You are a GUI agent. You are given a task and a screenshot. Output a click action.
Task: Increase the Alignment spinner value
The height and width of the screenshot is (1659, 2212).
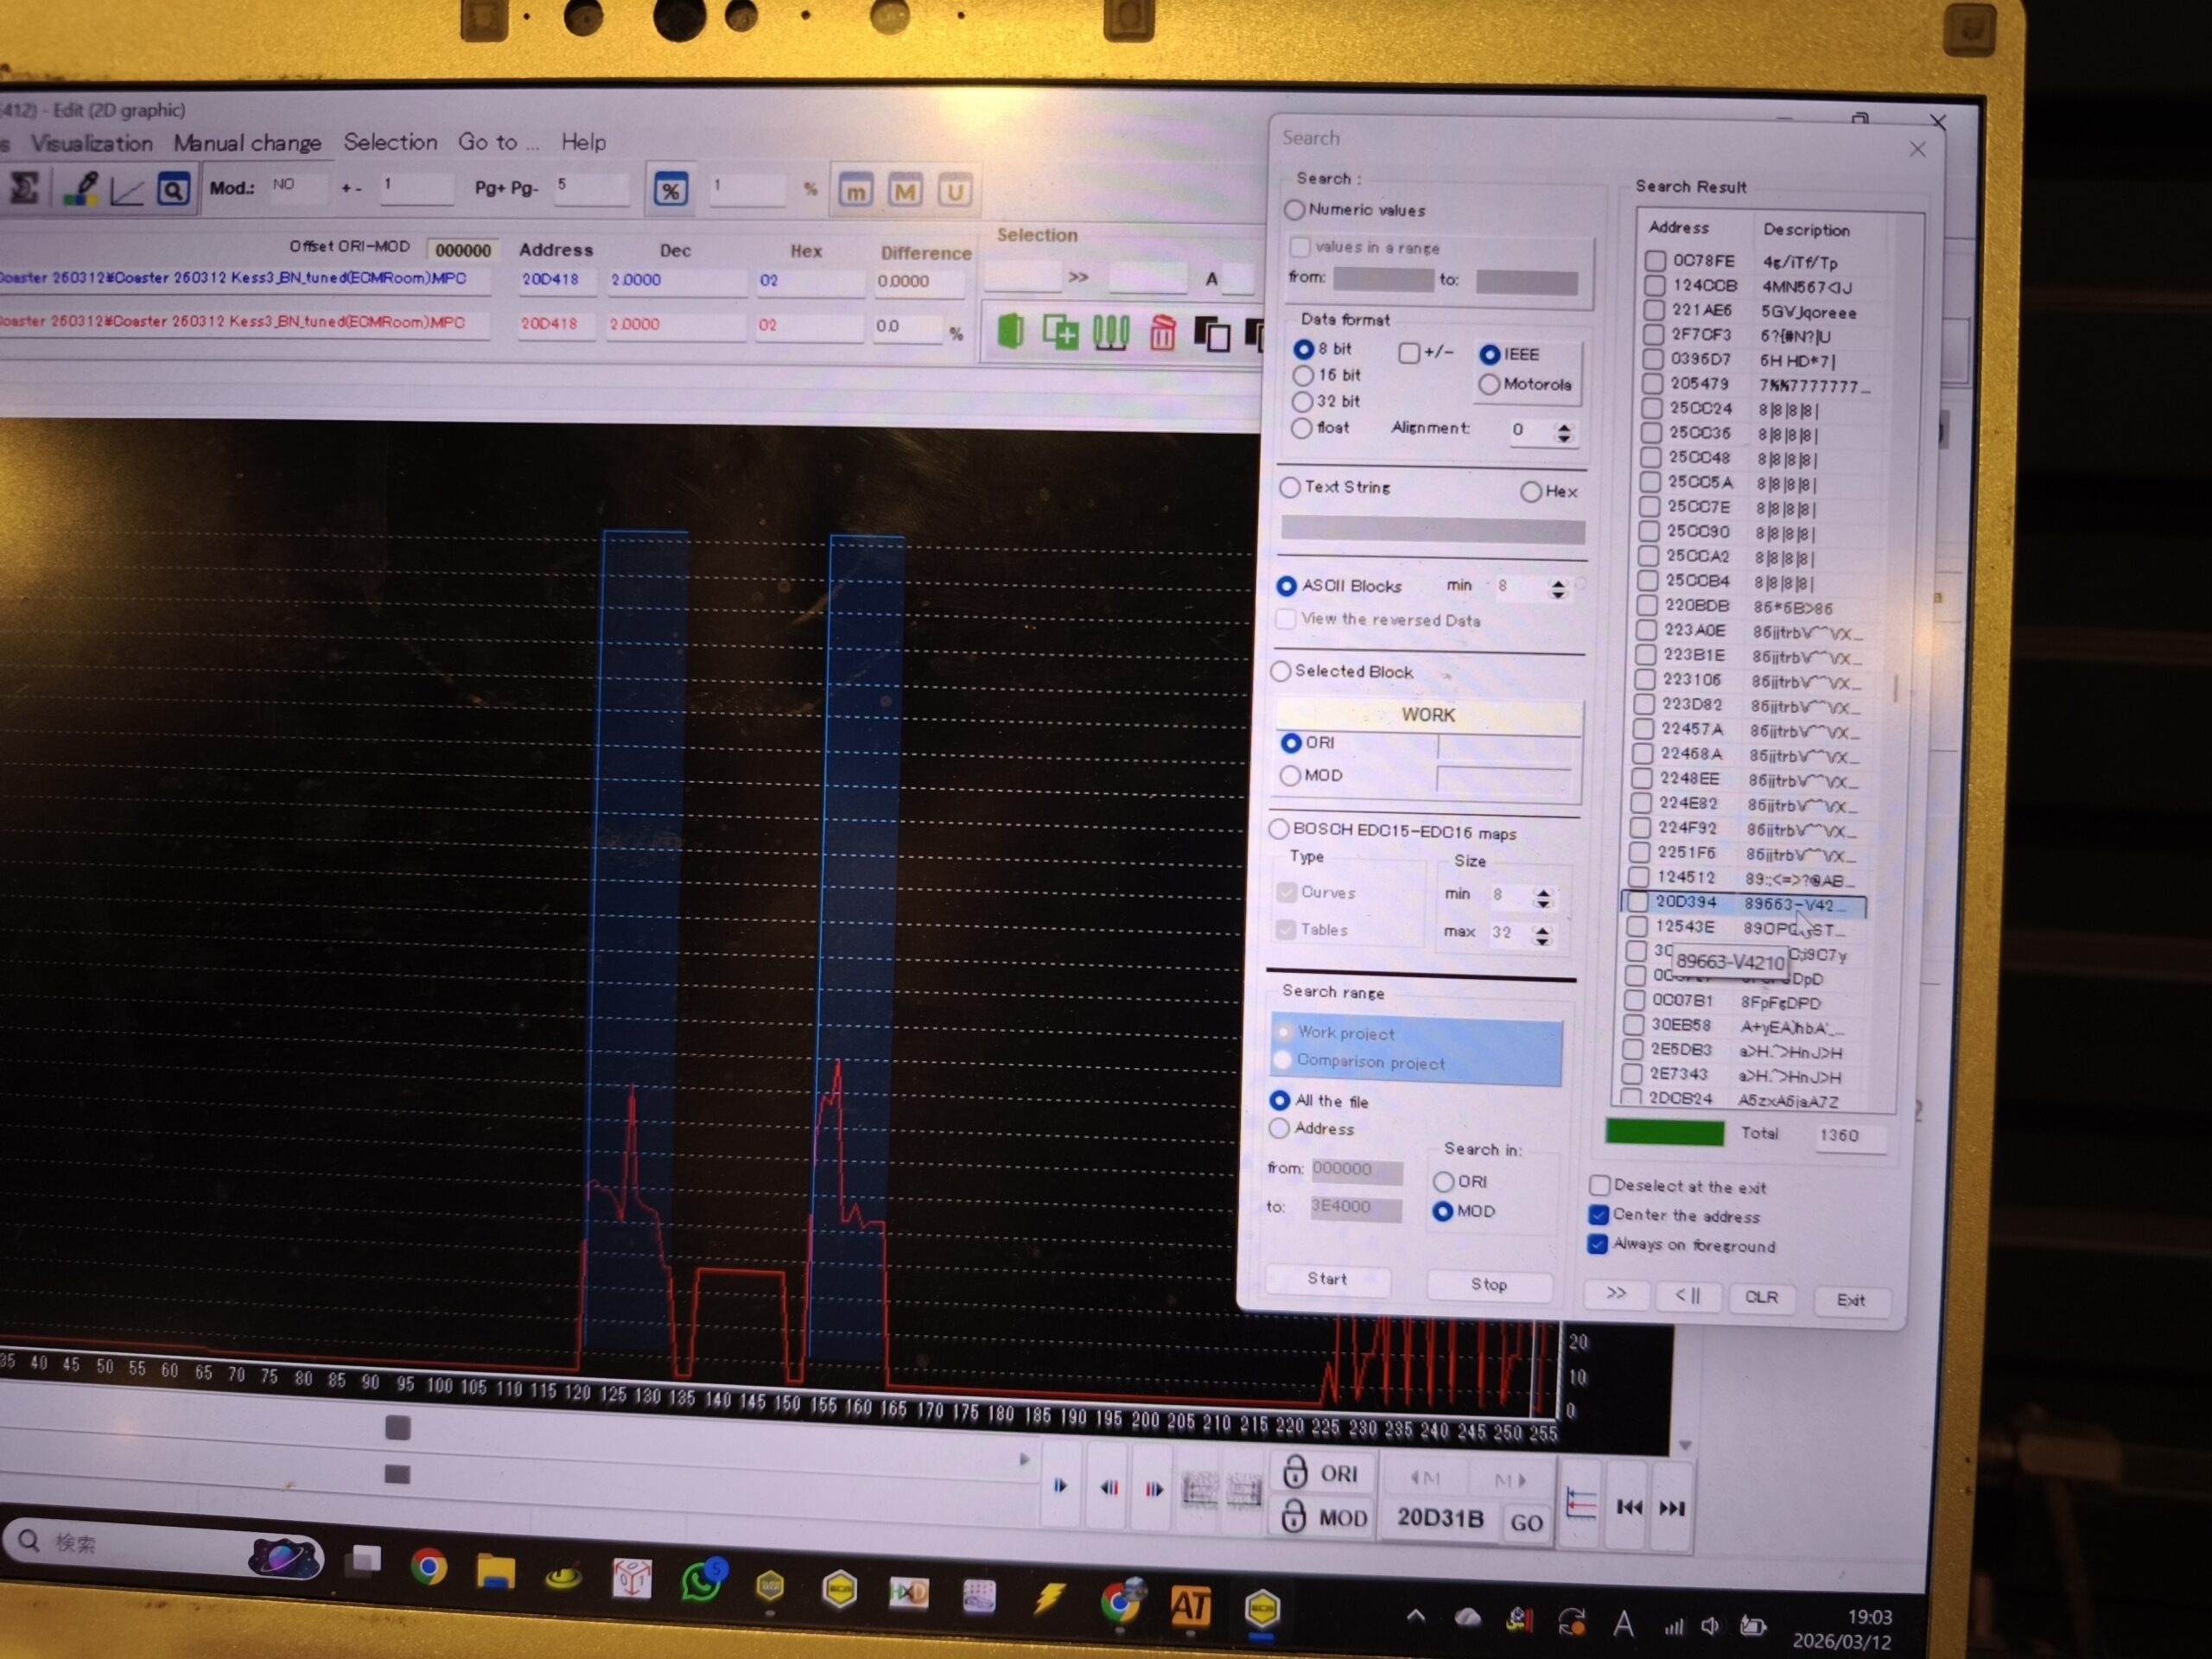pyautogui.click(x=1564, y=427)
